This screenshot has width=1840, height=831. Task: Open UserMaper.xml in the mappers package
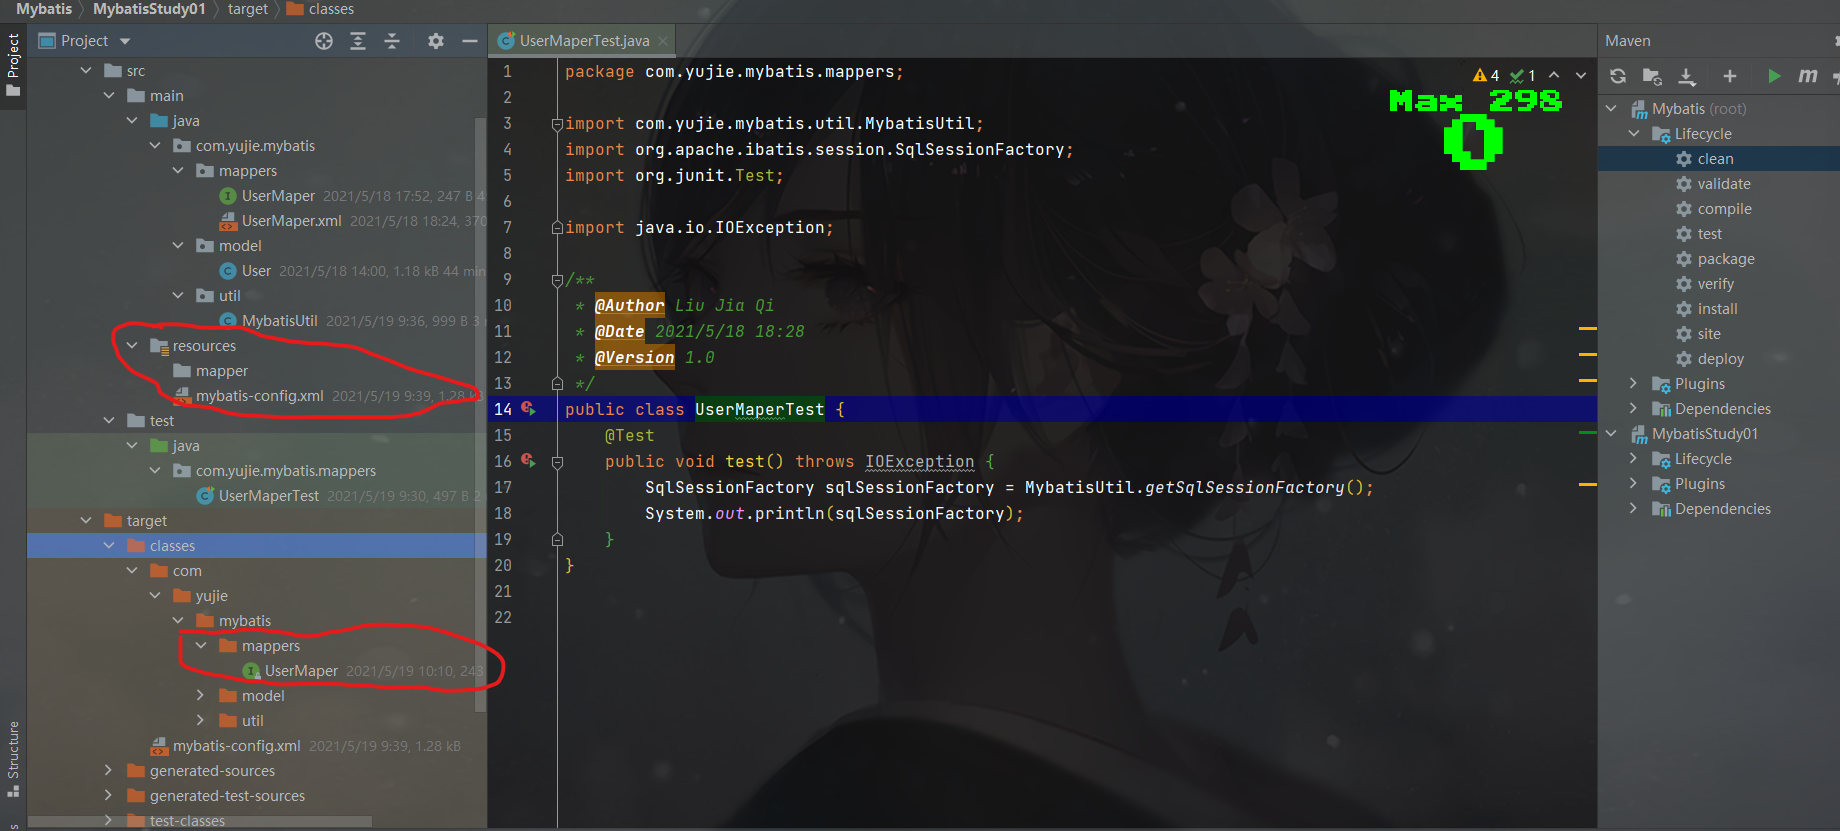click(x=291, y=221)
